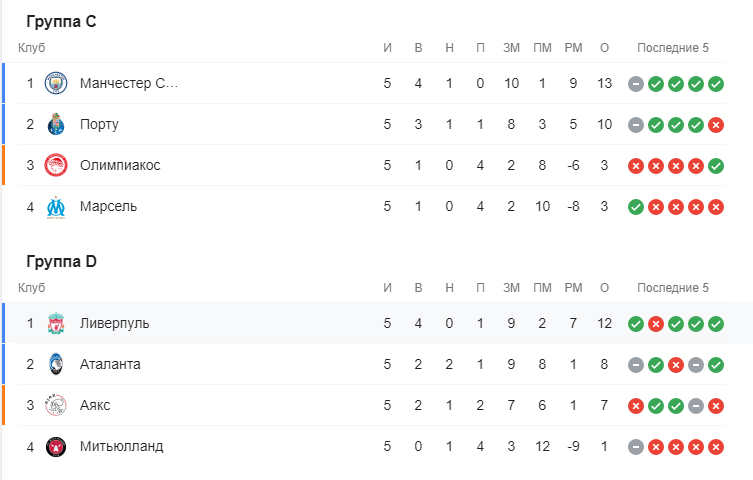Screen dimensions: 753x480
Task: Click the Midtjylland club logo
Action: pos(55,446)
